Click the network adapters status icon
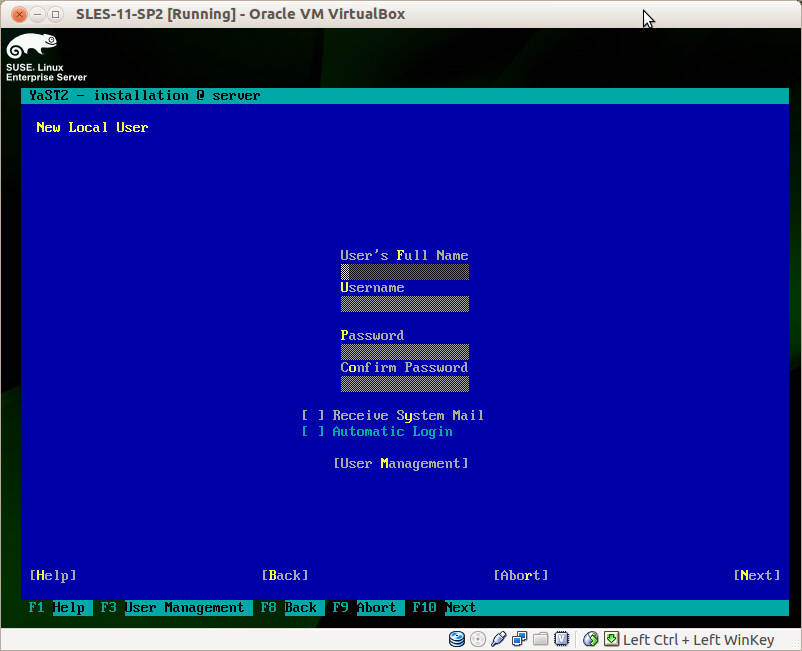802x651 pixels. pos(520,639)
